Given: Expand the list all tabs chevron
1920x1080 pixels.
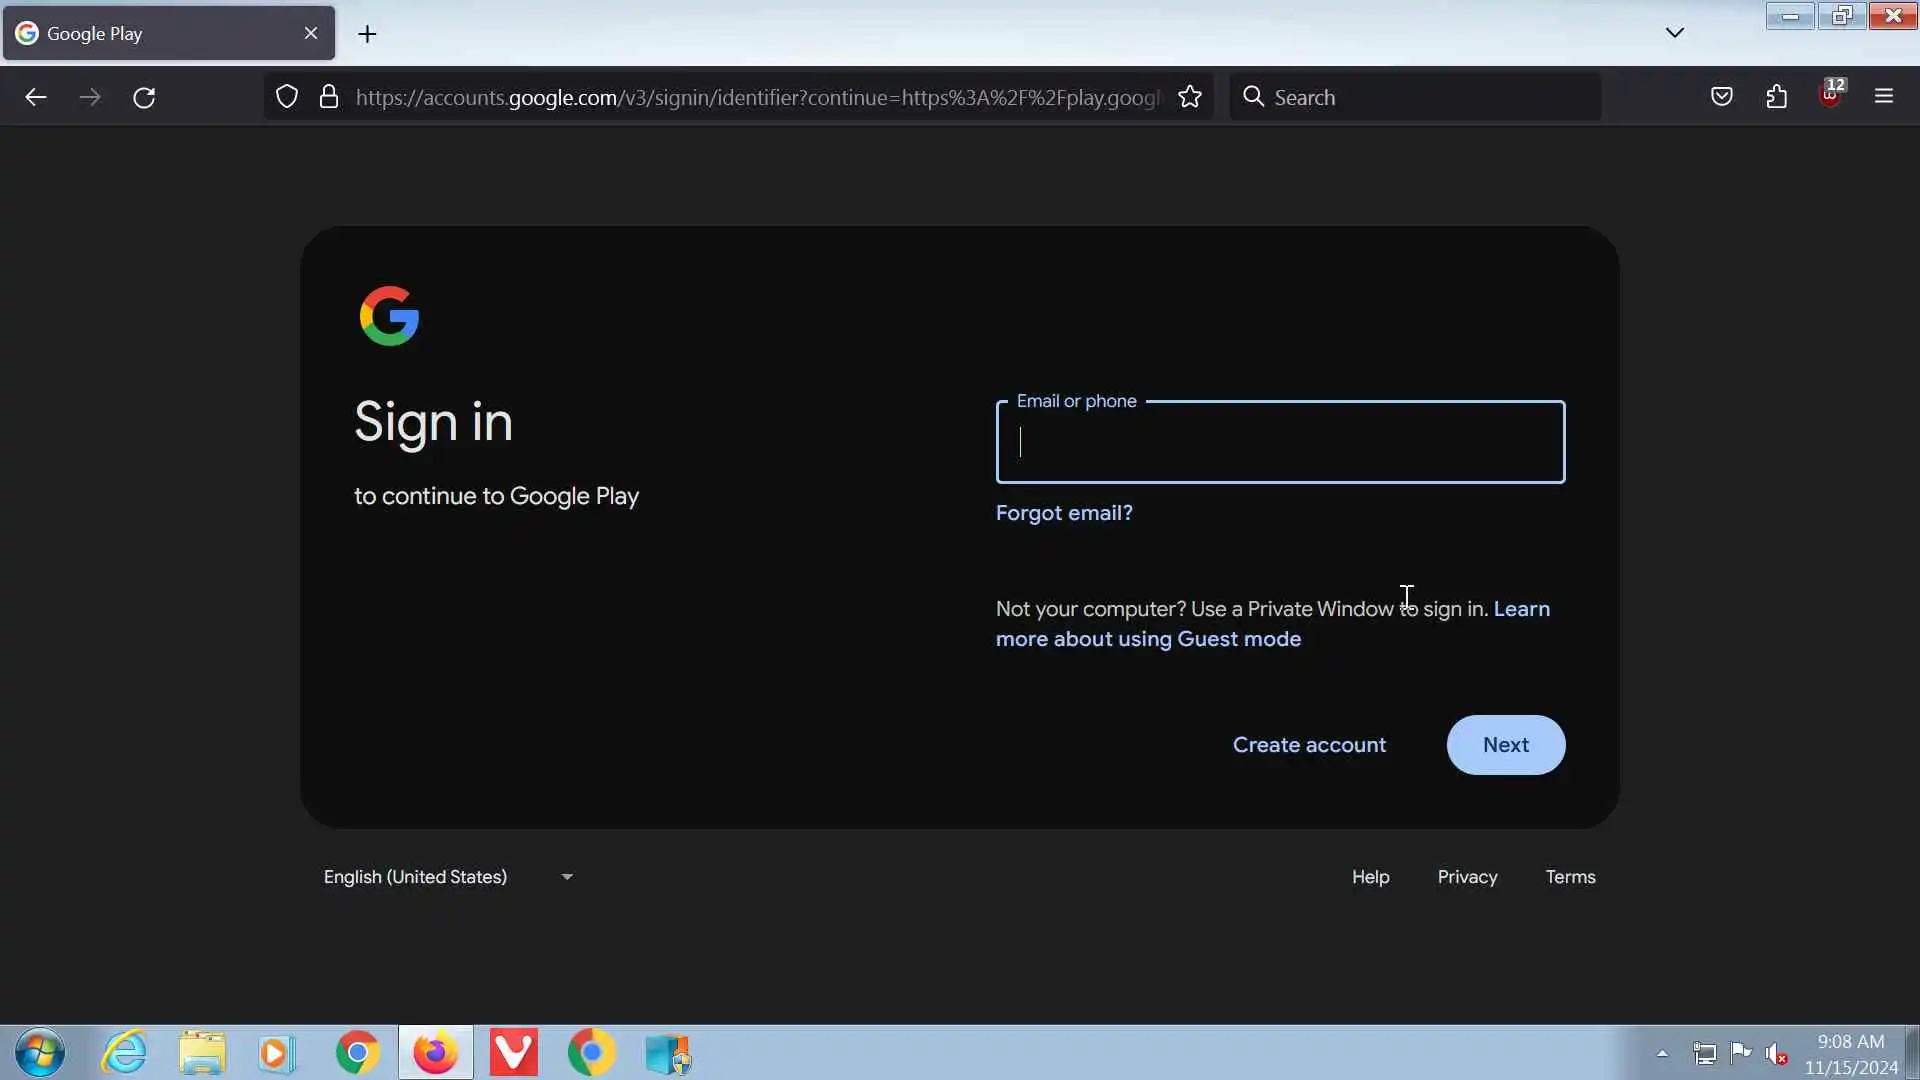Looking at the screenshot, I should [x=1675, y=33].
